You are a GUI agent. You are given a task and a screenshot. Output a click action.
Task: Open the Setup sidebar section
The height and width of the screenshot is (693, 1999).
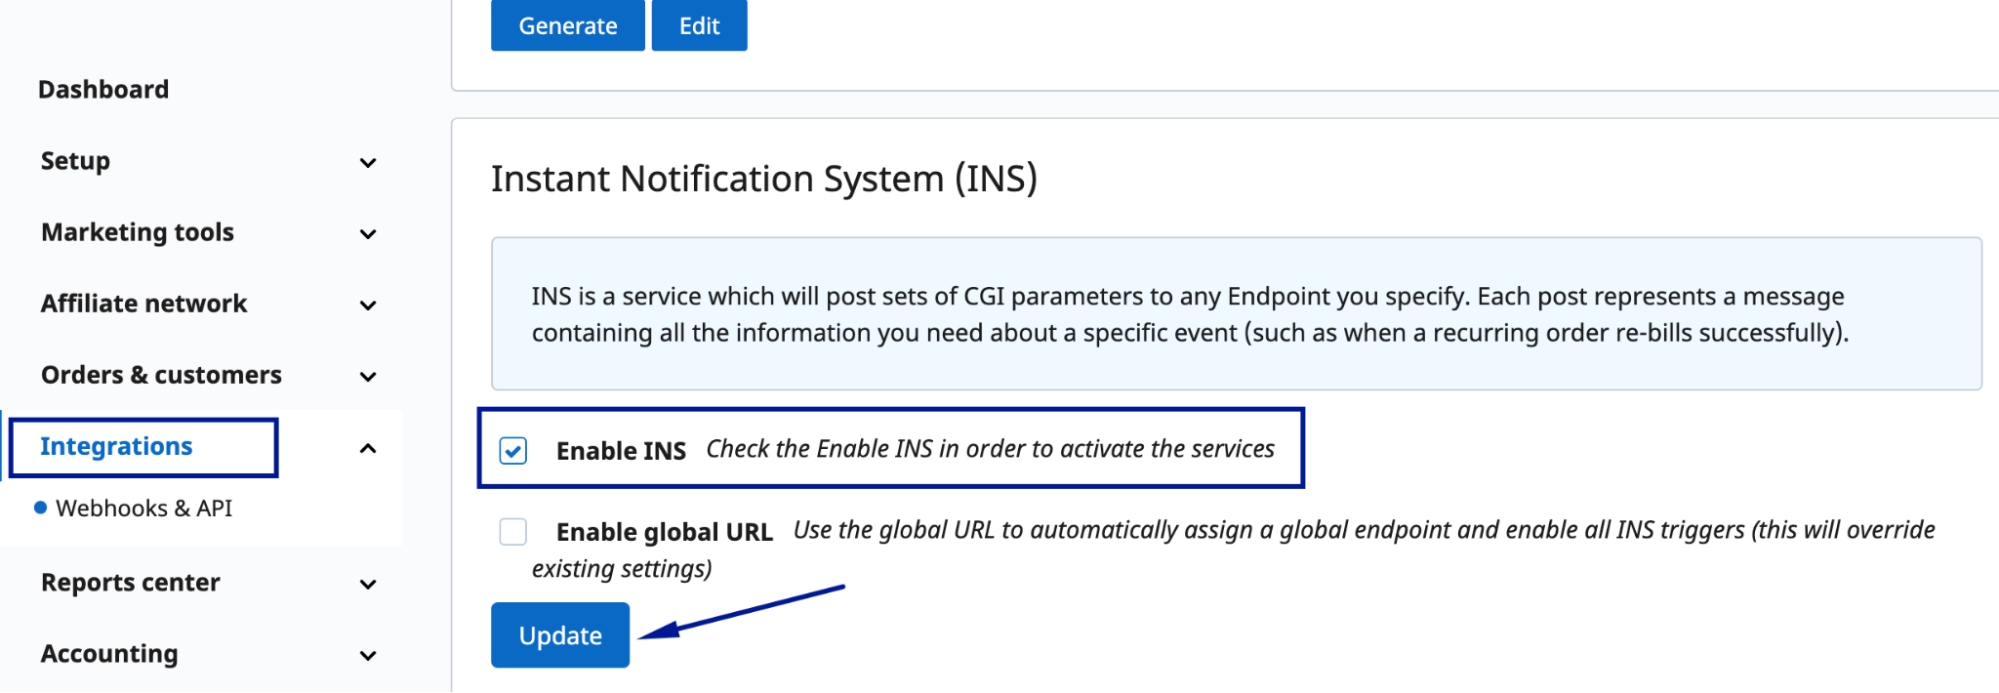75,161
